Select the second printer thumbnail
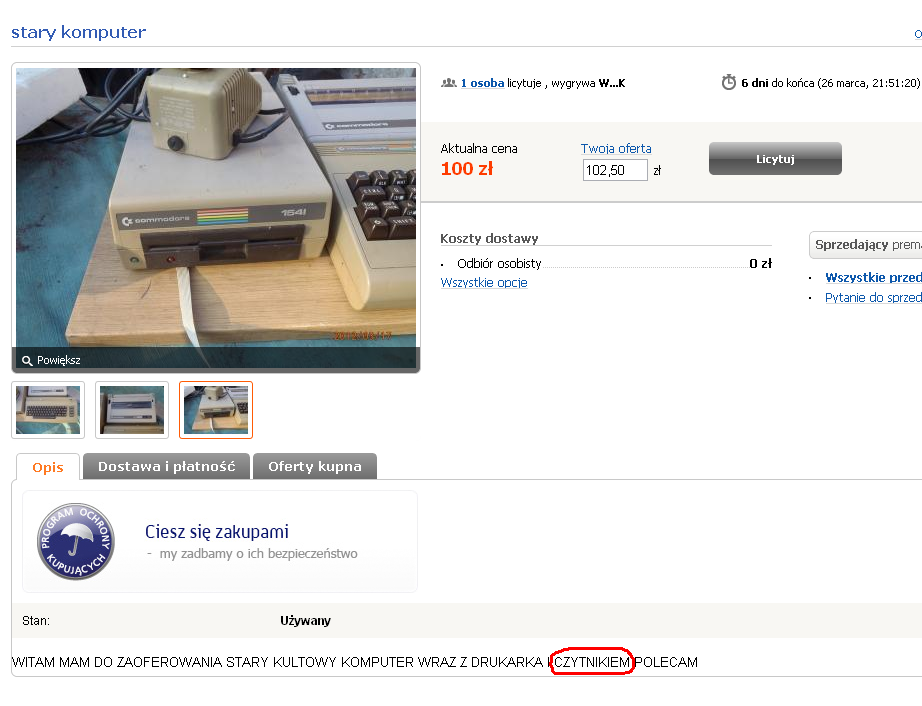The image size is (922, 706). pyautogui.click(x=132, y=410)
